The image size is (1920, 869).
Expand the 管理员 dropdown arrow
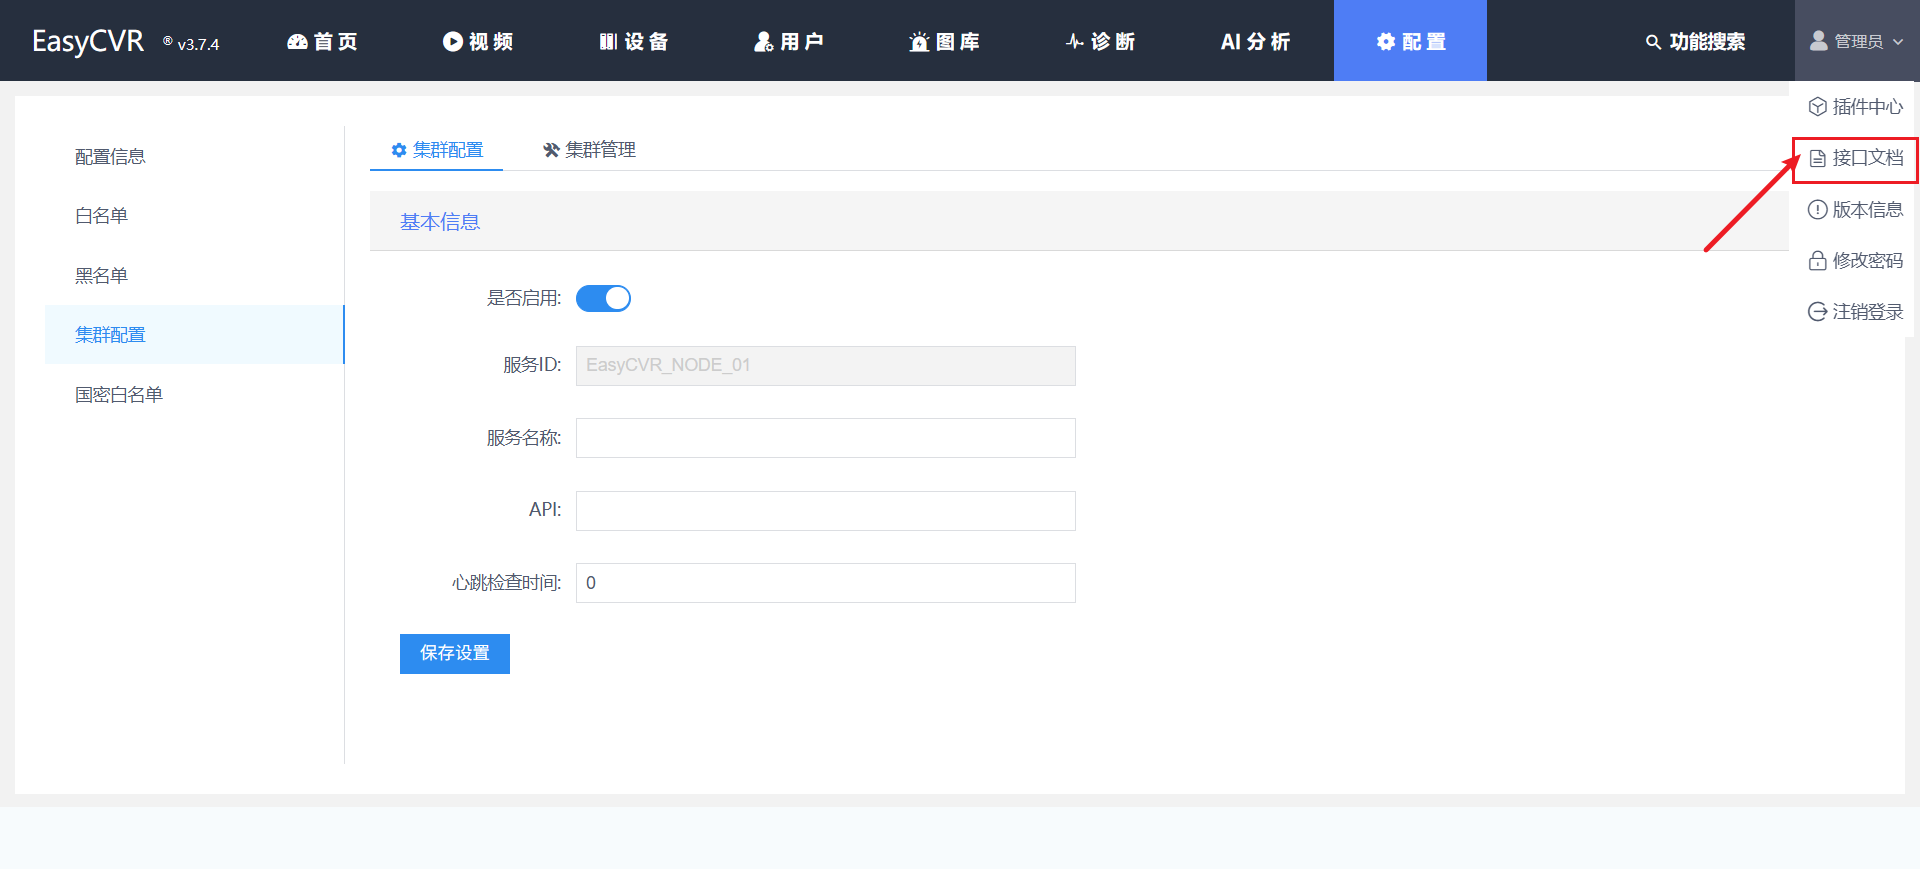(x=1898, y=42)
